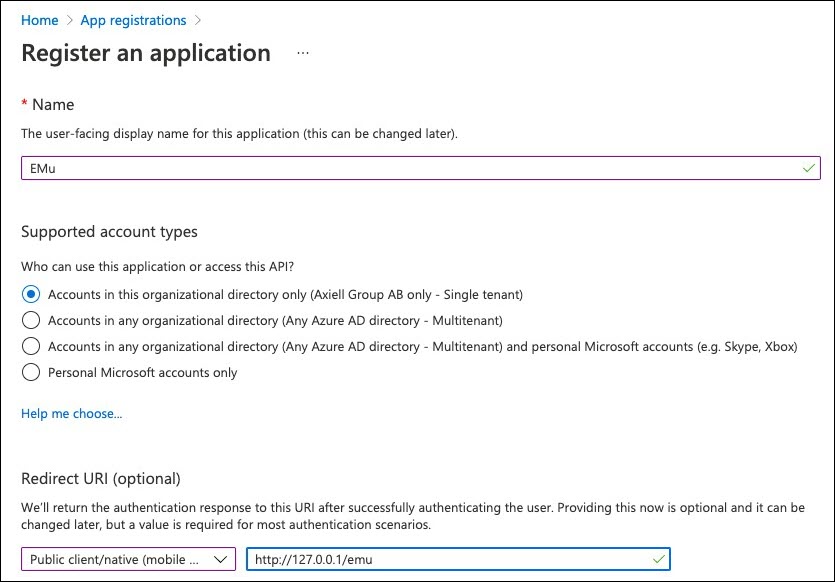This screenshot has height=582, width=835.
Task: Click the required Name field label
Action: pos(53,104)
